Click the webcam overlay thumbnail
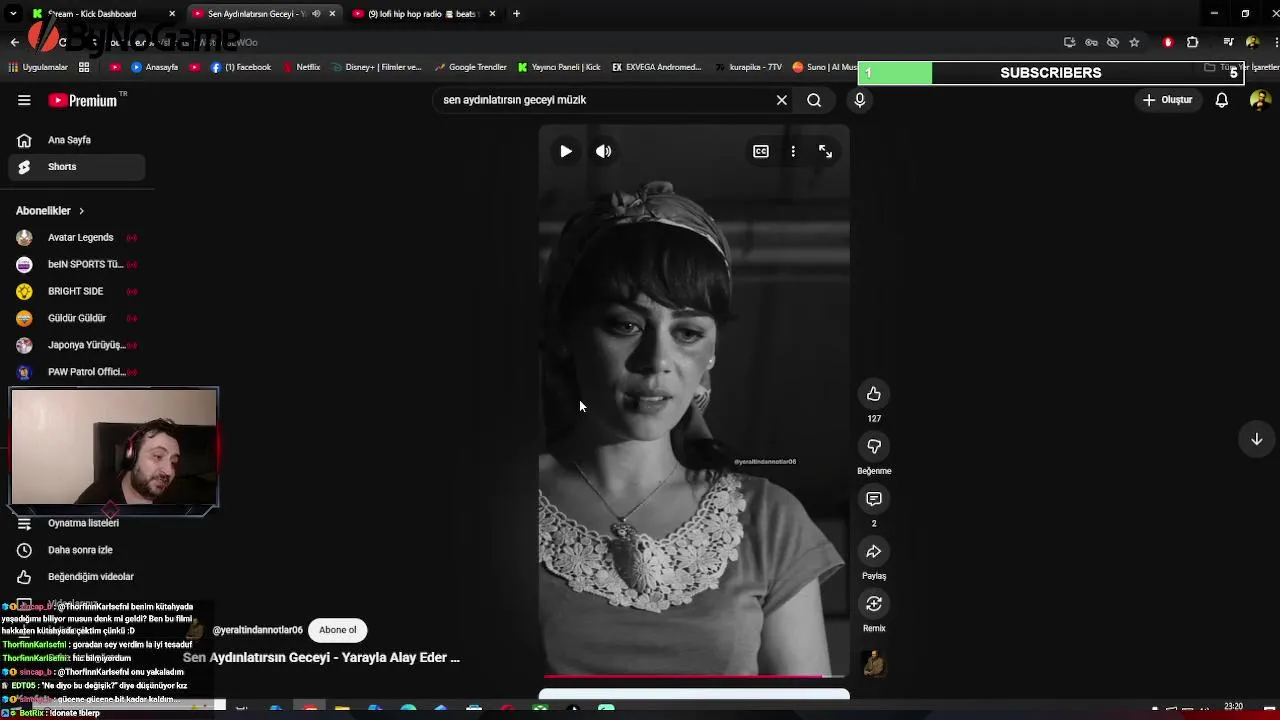 click(x=114, y=447)
